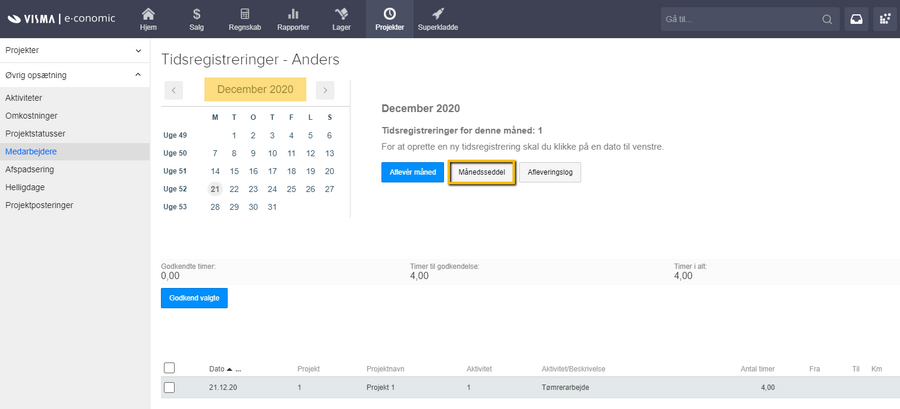This screenshot has width=900, height=409.
Task: Tick the select-all checkbox in table header
Action: click(x=169, y=368)
